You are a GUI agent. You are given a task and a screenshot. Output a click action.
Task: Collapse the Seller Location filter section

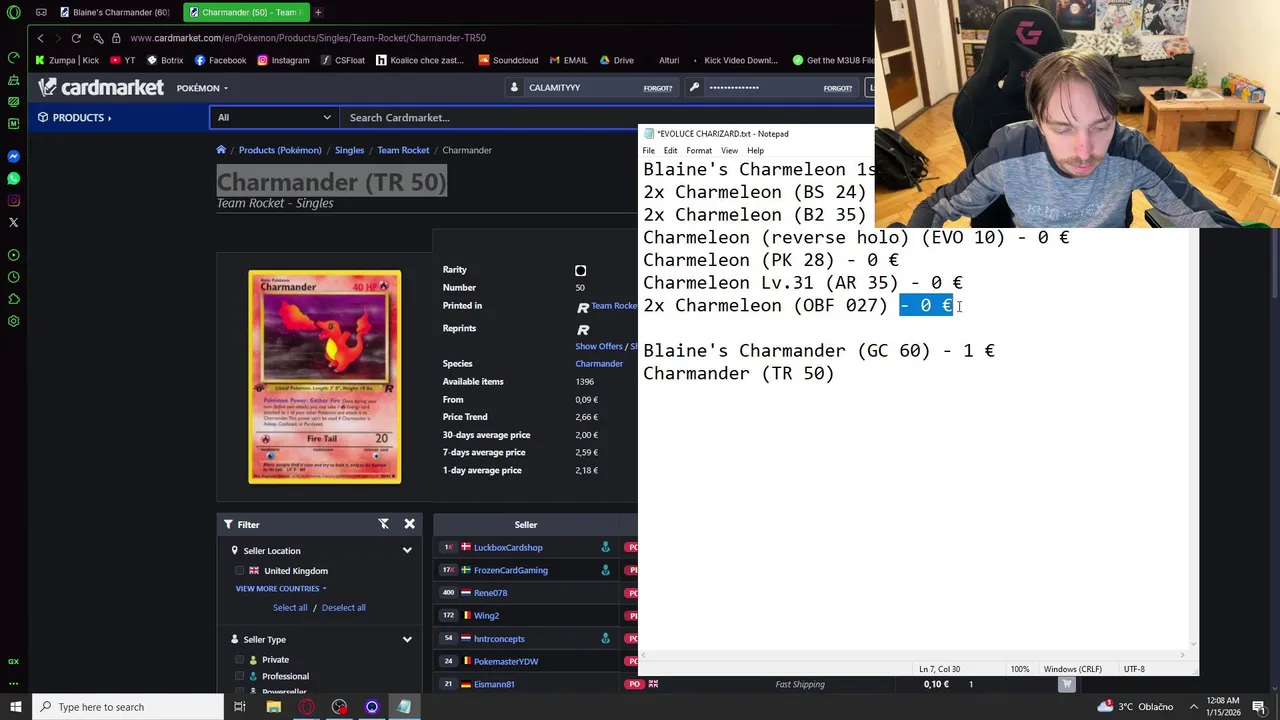point(407,551)
